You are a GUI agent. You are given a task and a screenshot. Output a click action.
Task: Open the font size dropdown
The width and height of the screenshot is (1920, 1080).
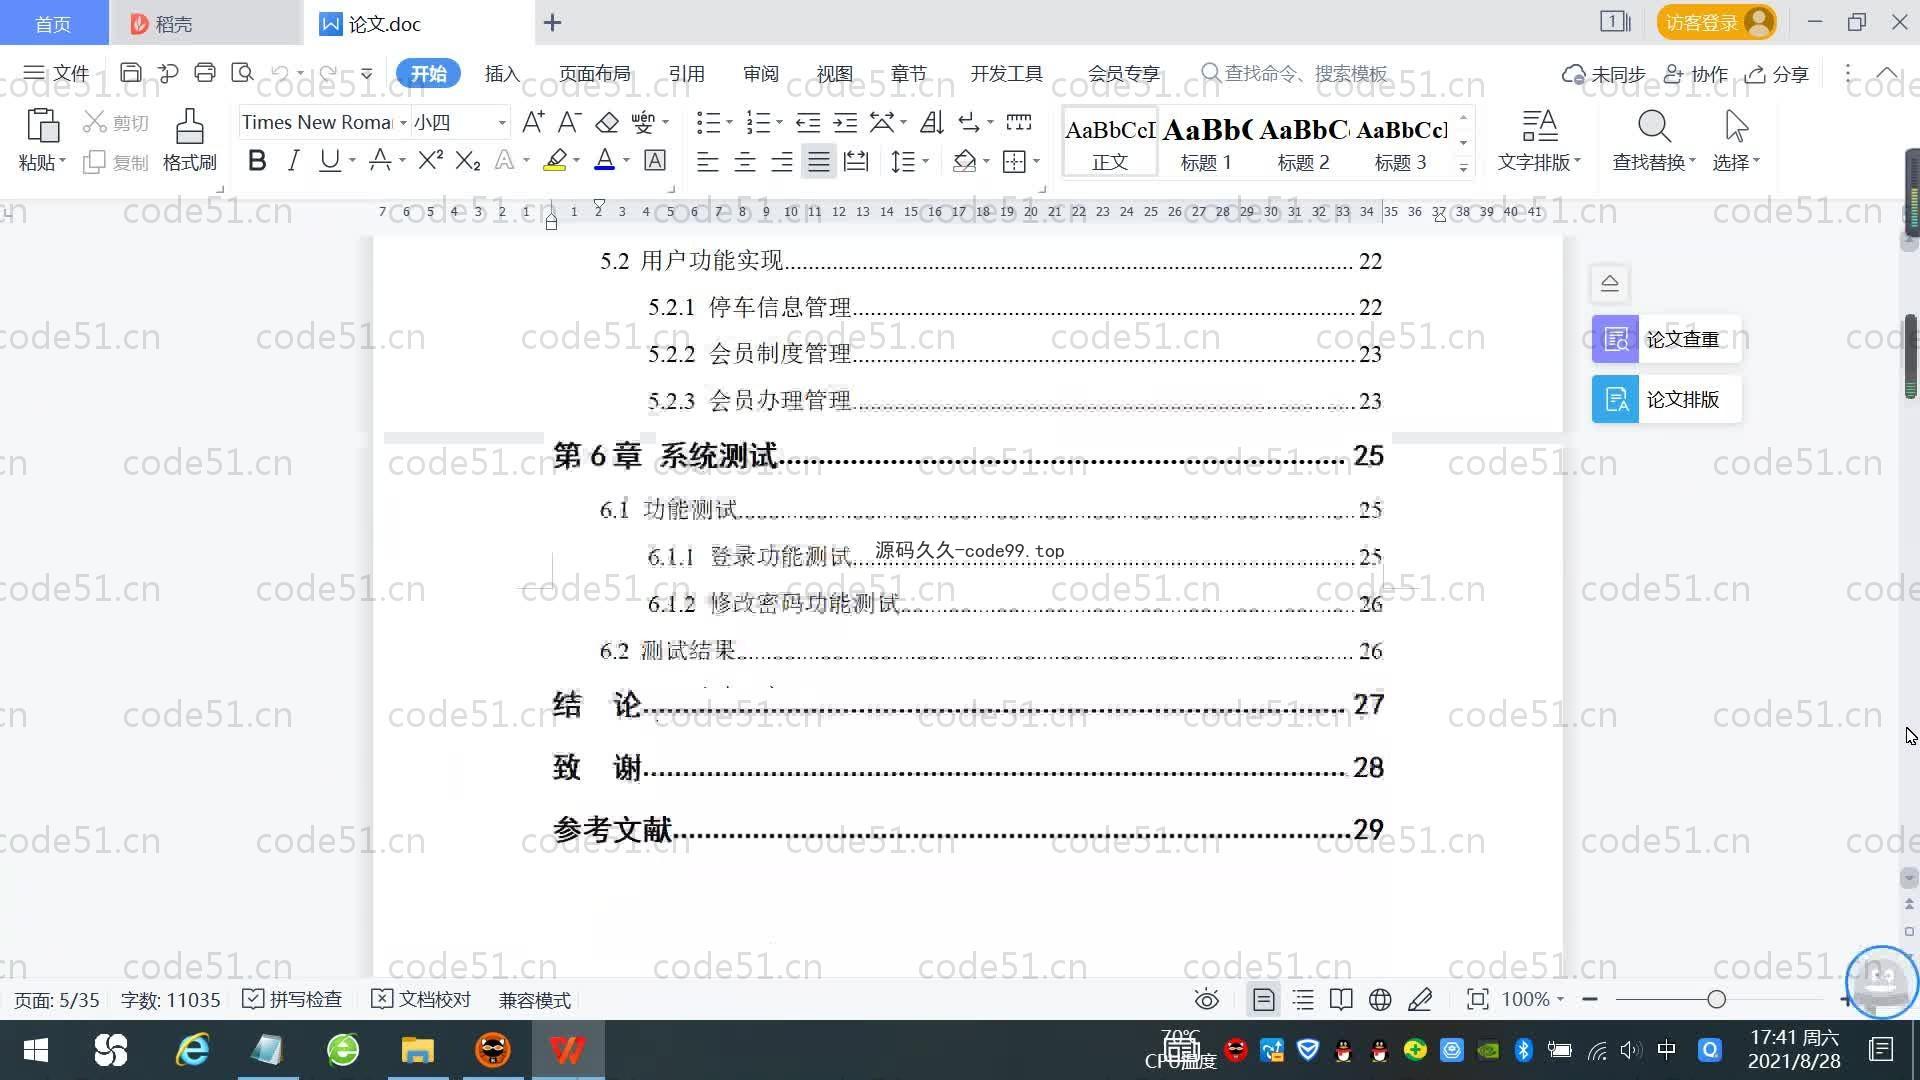[502, 123]
